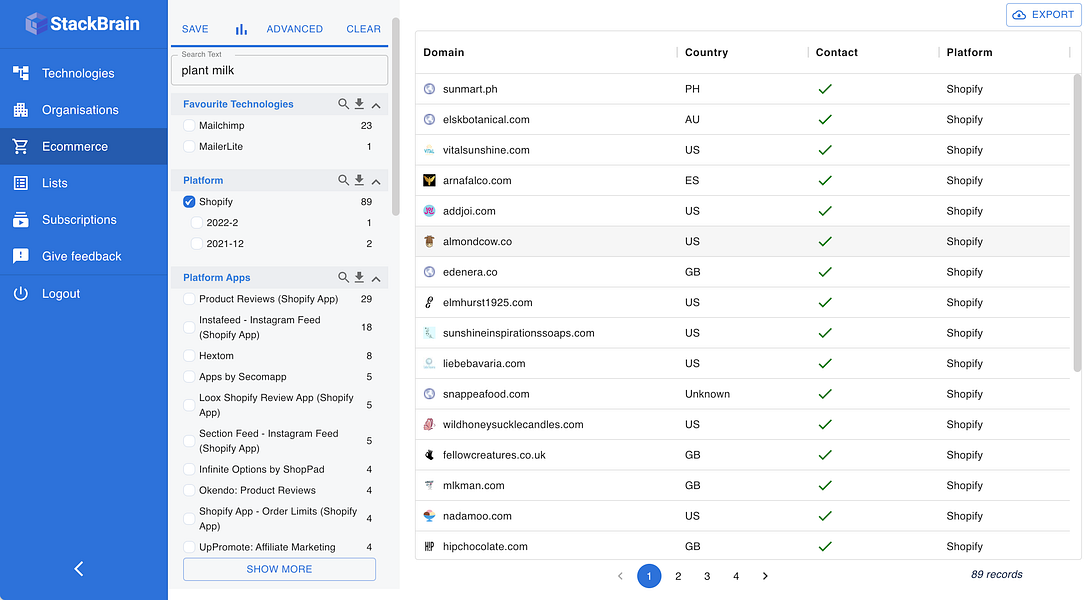Download Favourite Technologies list
This screenshot has height=600, width=1086.
(x=359, y=104)
